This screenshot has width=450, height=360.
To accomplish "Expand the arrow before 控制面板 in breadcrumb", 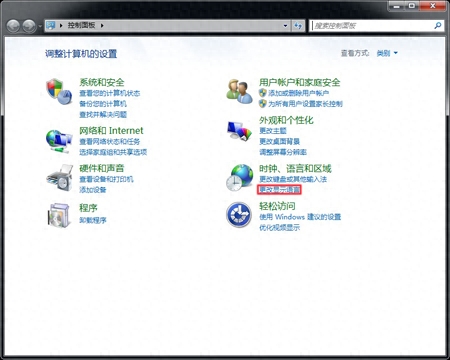I will 61,25.
